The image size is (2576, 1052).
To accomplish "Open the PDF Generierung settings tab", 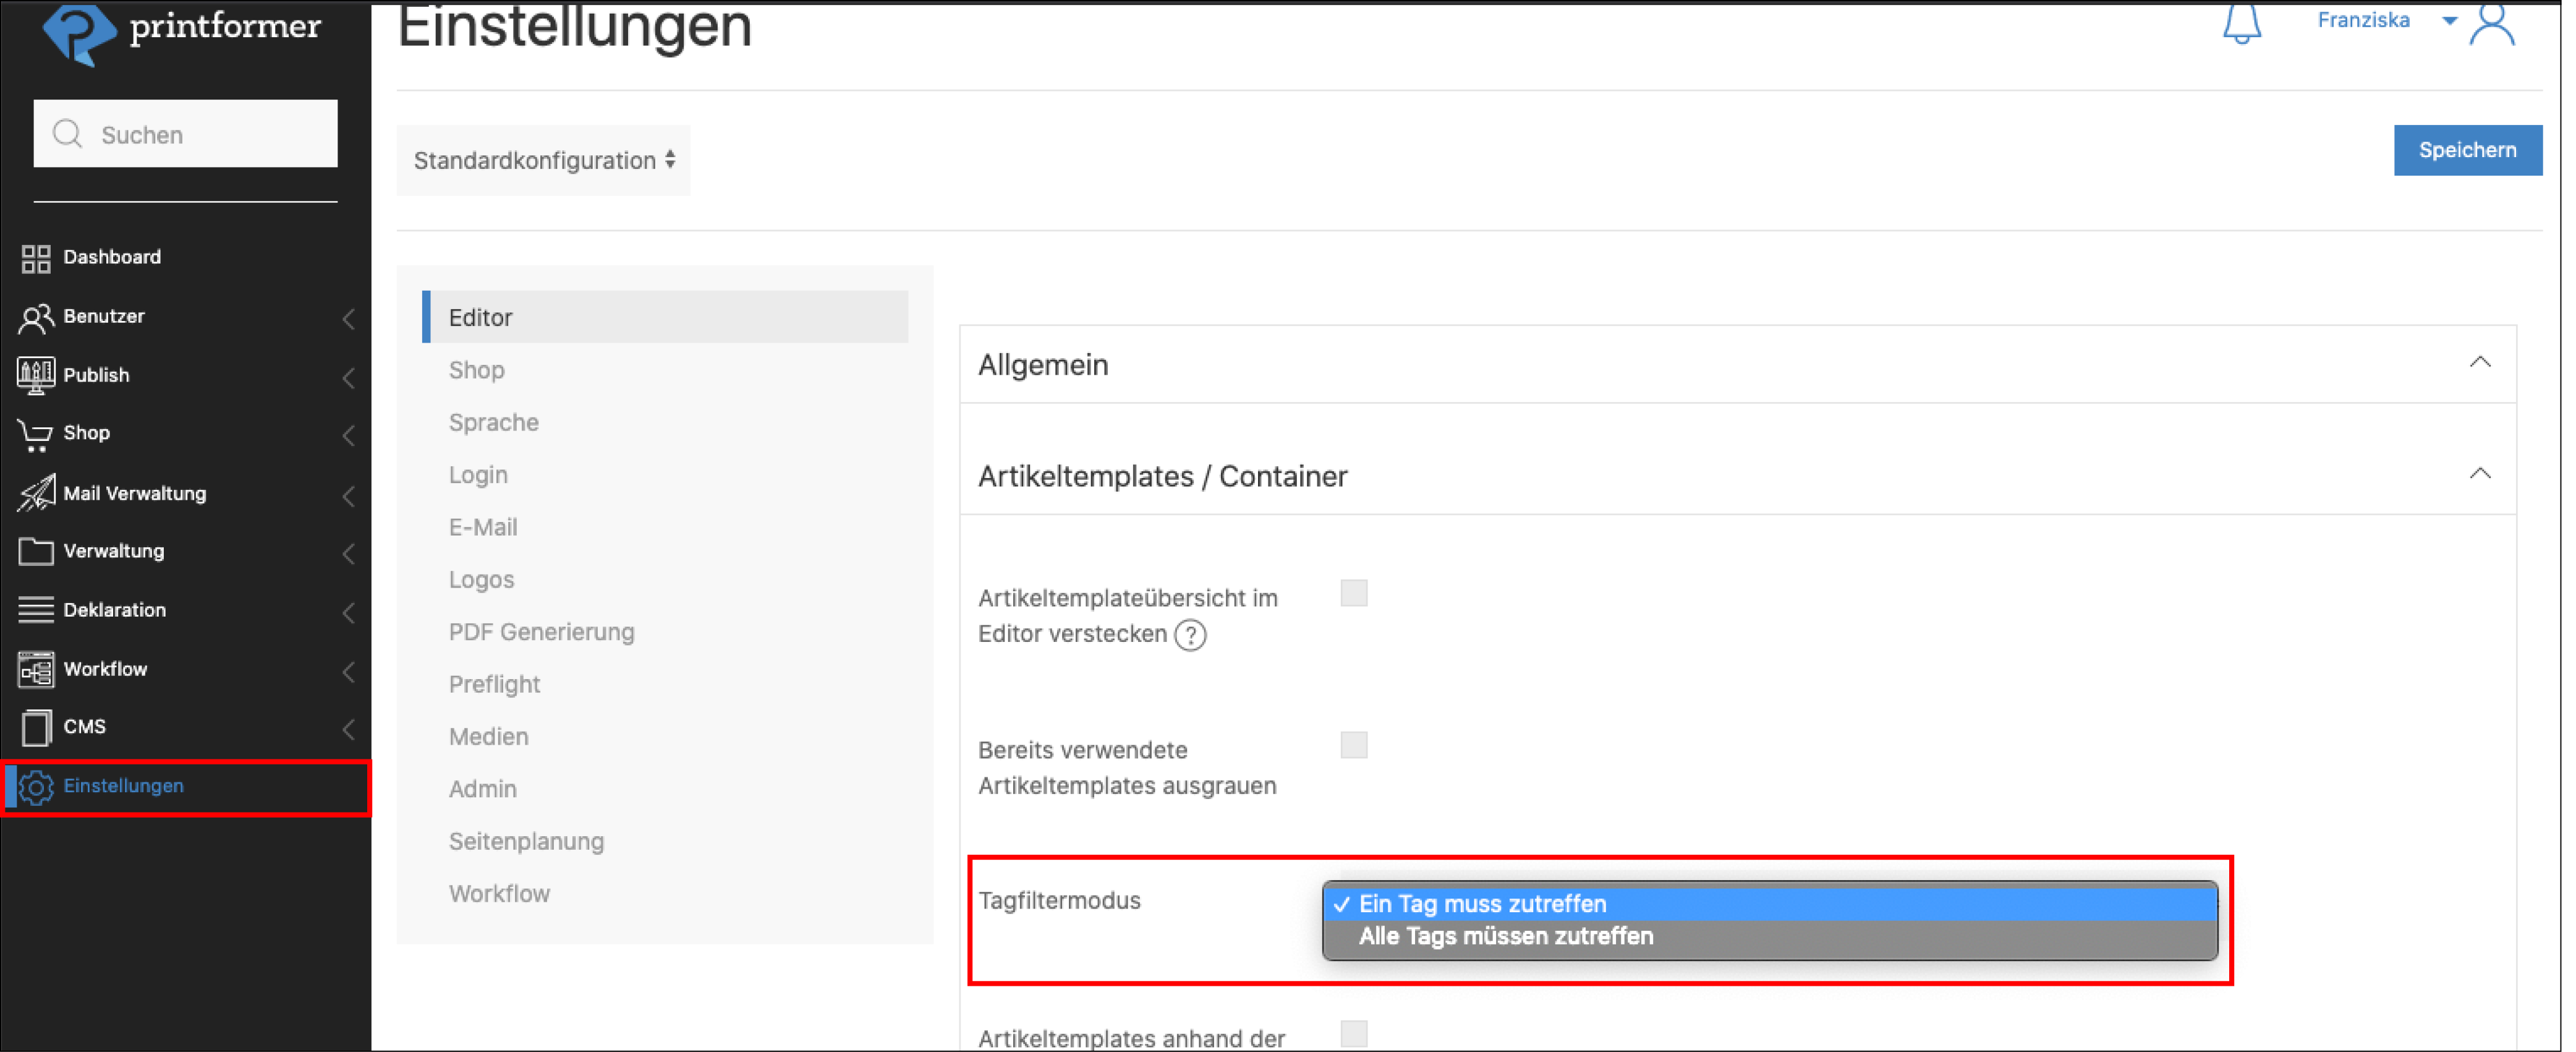I will (541, 632).
